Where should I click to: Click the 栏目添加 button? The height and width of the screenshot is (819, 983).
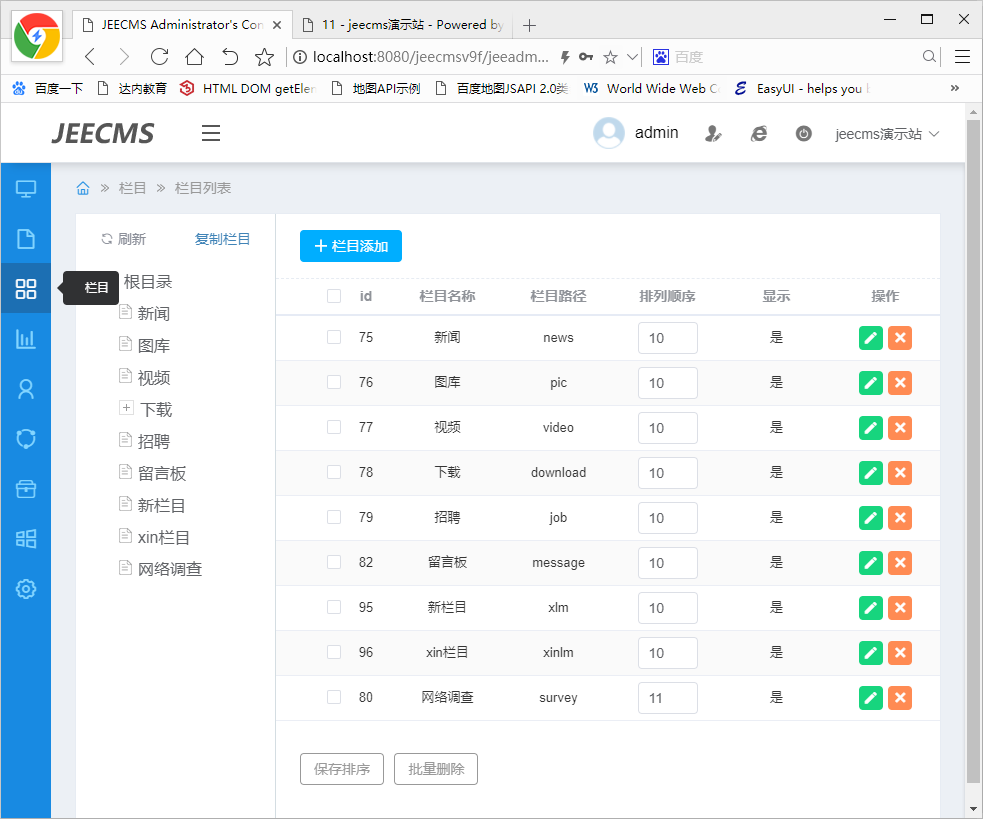click(350, 246)
